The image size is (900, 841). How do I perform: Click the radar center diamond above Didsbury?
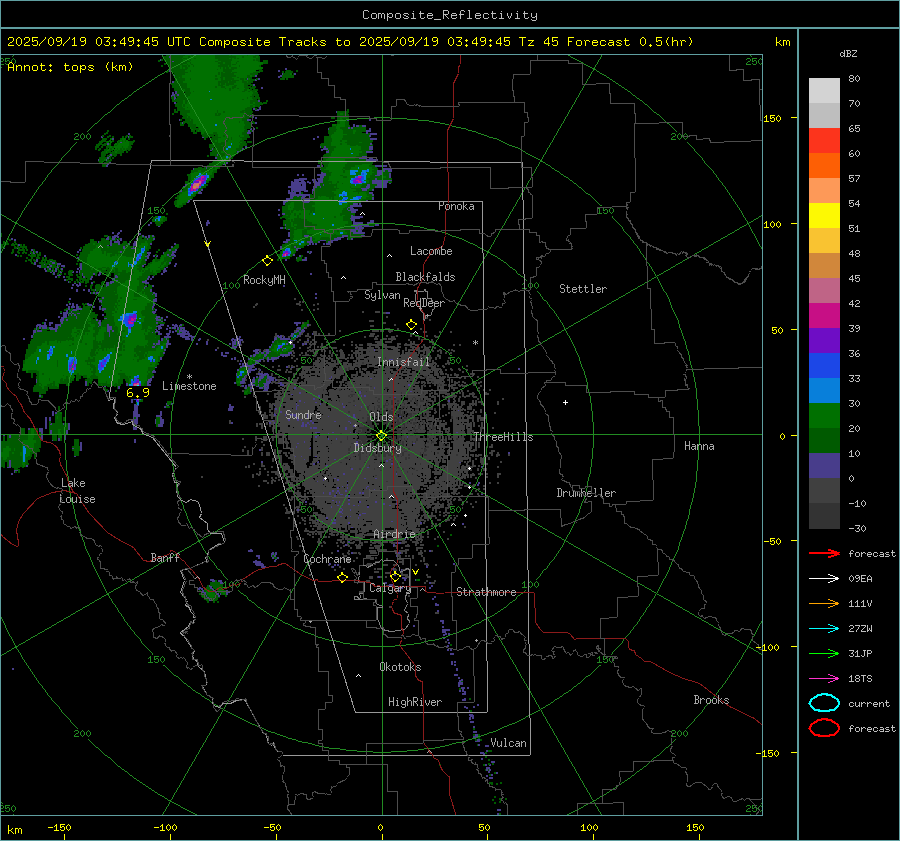pos(381,435)
